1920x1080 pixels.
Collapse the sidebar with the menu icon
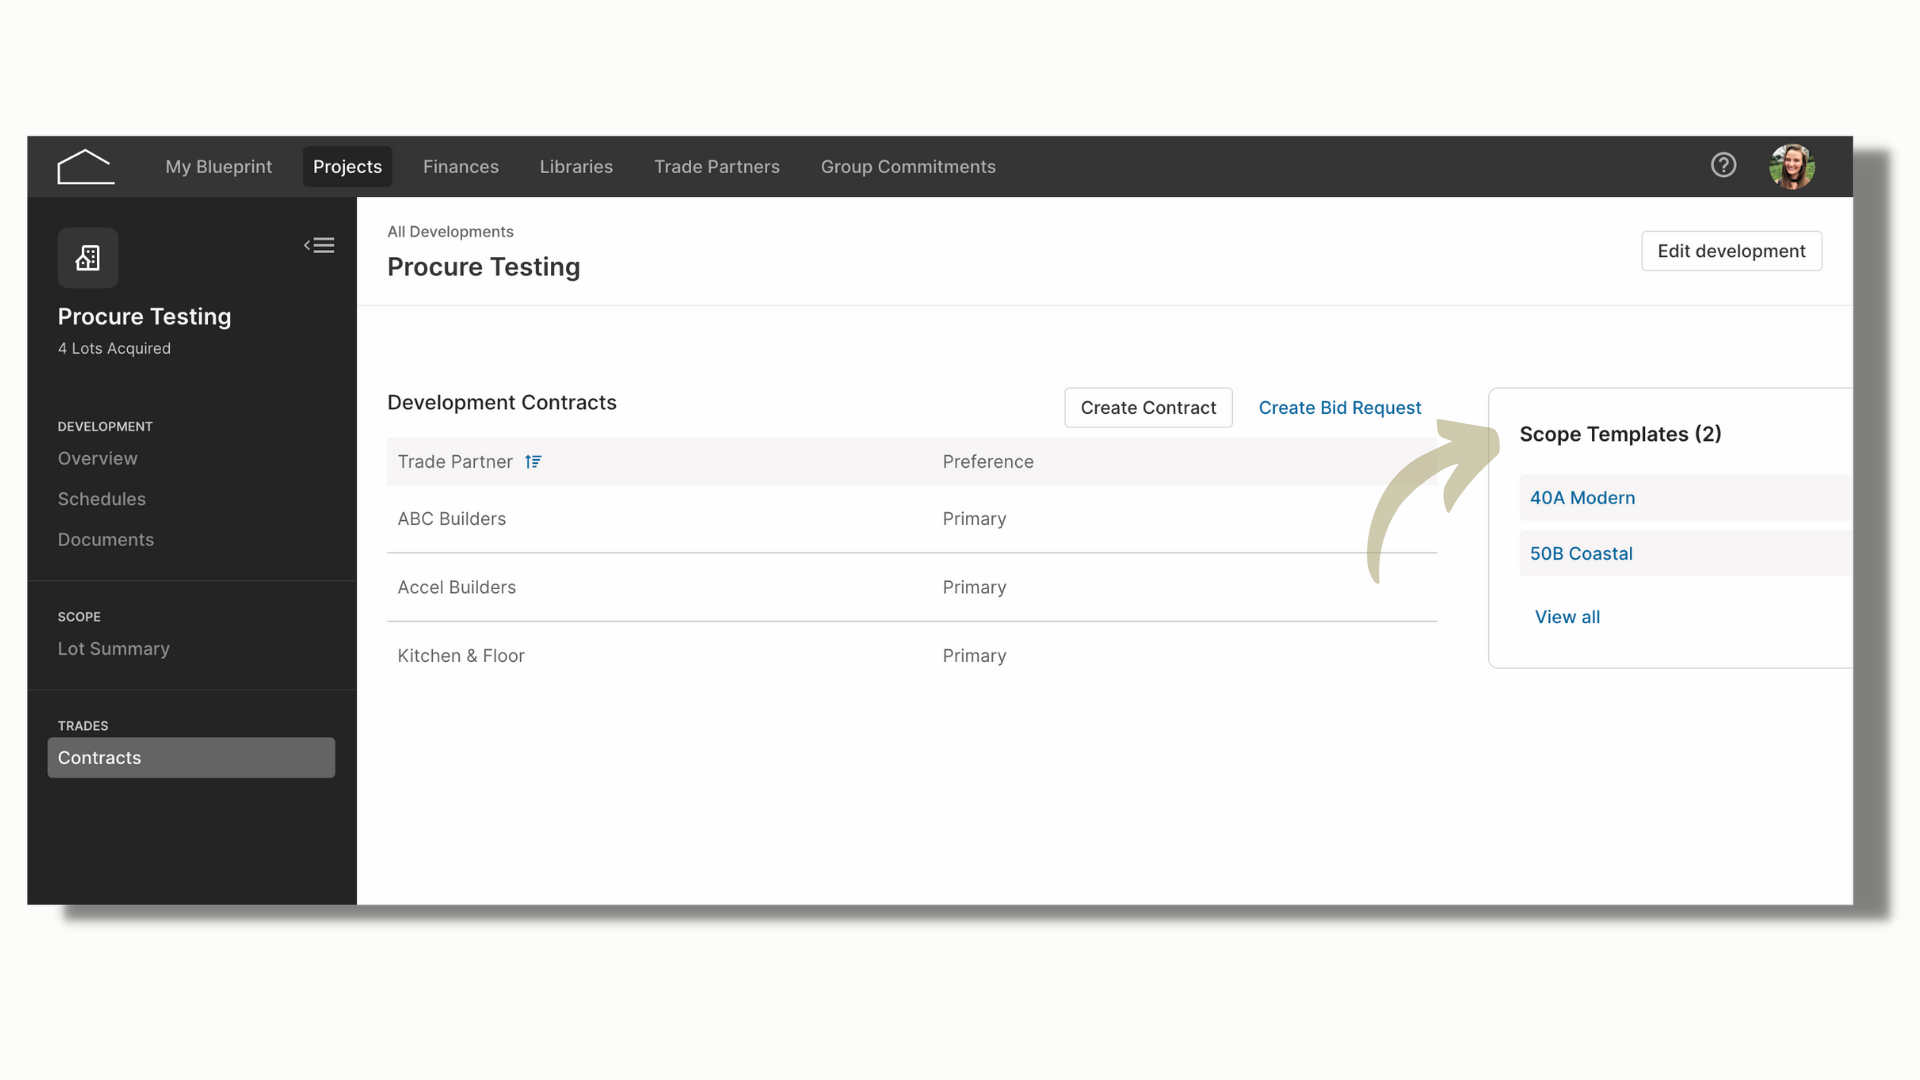pos(319,245)
